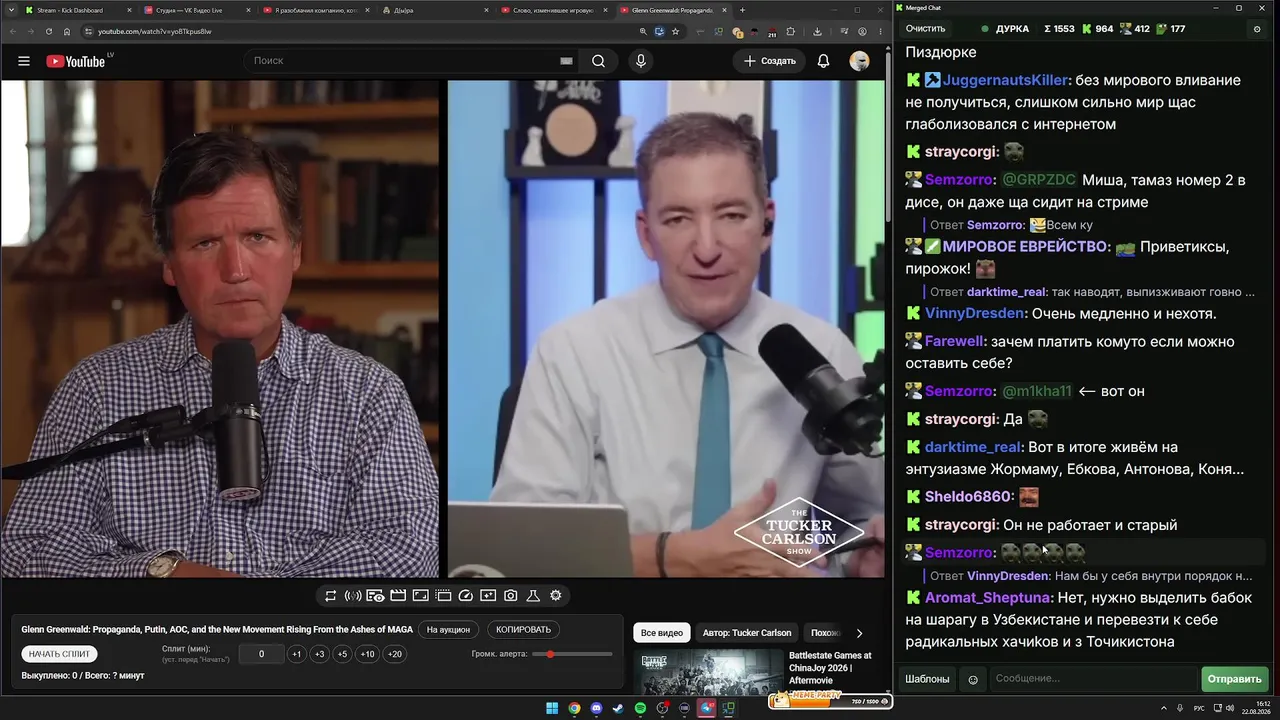Viewport: 1280px width, 720px height.
Task: Click the Tucker Carlson video player
Action: [x=443, y=329]
